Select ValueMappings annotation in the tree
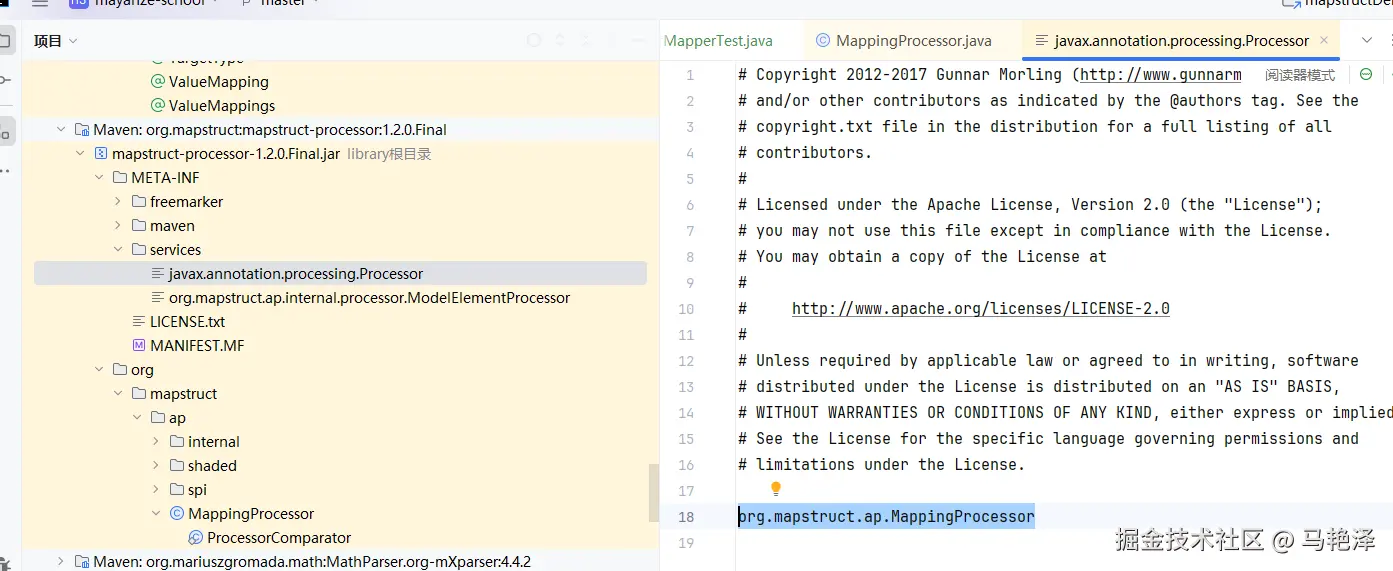The height and width of the screenshot is (571, 1393). click(222, 106)
